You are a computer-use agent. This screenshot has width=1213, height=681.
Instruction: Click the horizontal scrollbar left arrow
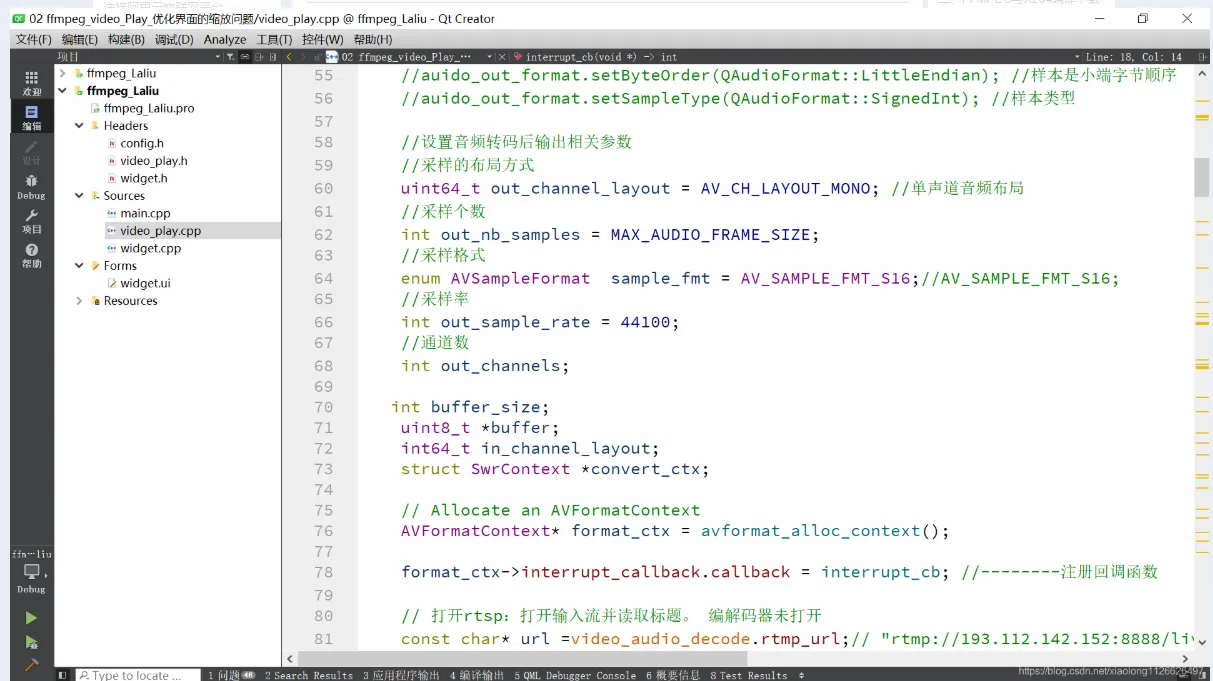pos(290,659)
